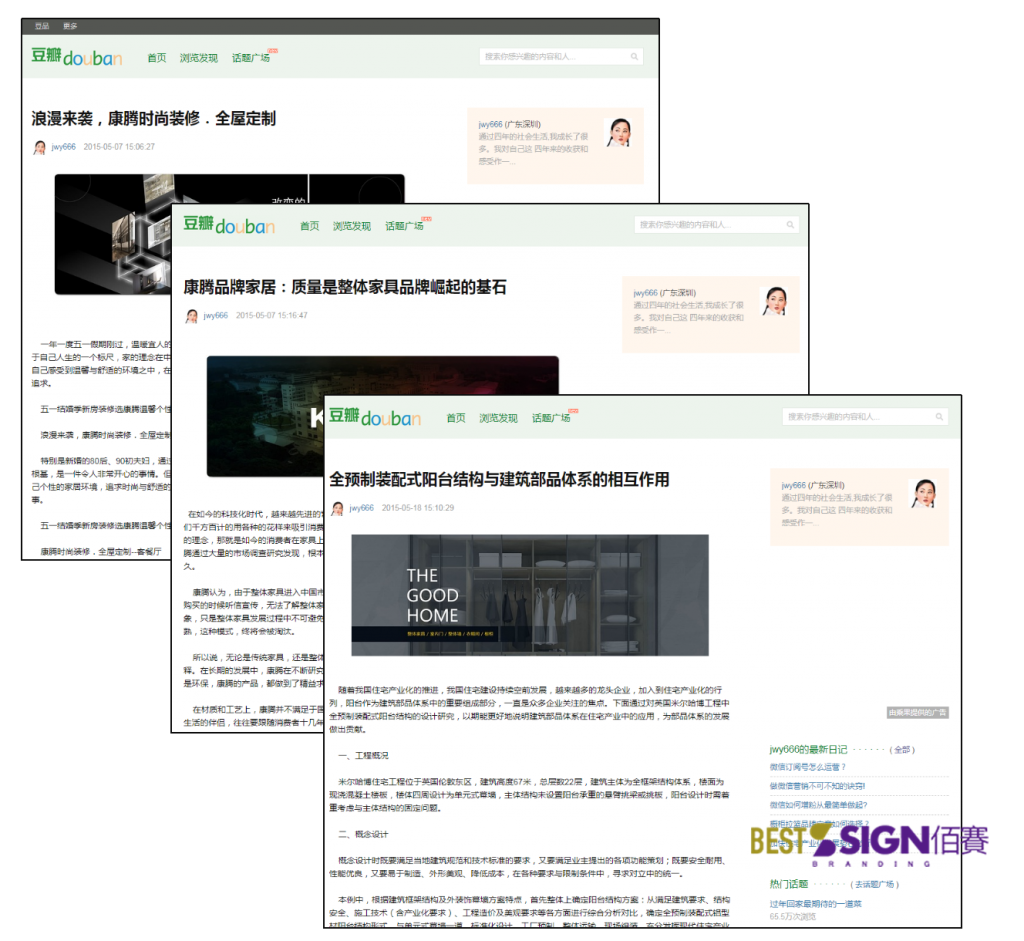
Task: Click search magnifier icon in front window
Action: [939, 417]
